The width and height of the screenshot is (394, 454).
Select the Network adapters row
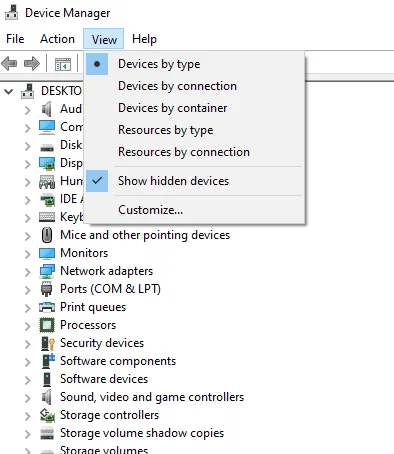[106, 271]
